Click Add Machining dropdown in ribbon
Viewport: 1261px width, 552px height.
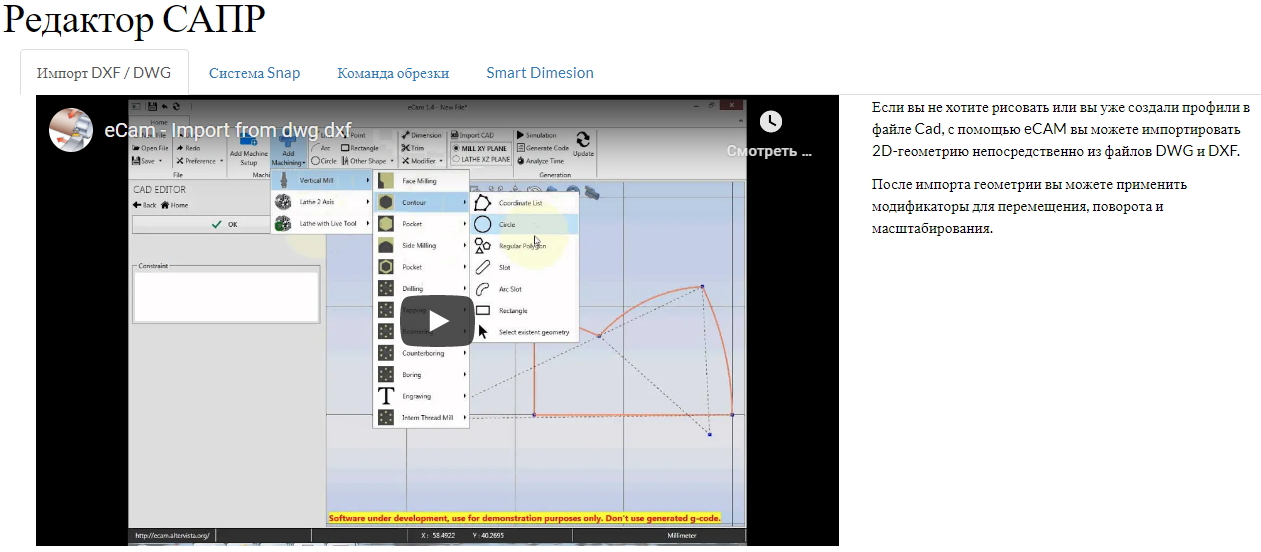288,148
